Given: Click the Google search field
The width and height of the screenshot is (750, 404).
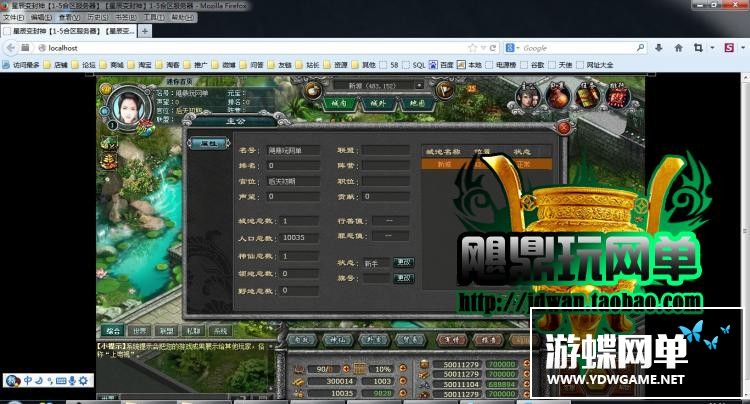Looking at the screenshot, I should point(576,48).
